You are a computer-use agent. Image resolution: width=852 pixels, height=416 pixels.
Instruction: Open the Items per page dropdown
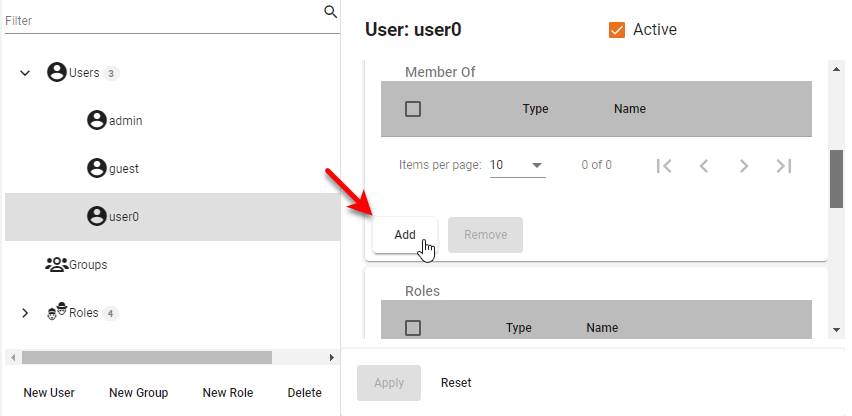point(517,165)
